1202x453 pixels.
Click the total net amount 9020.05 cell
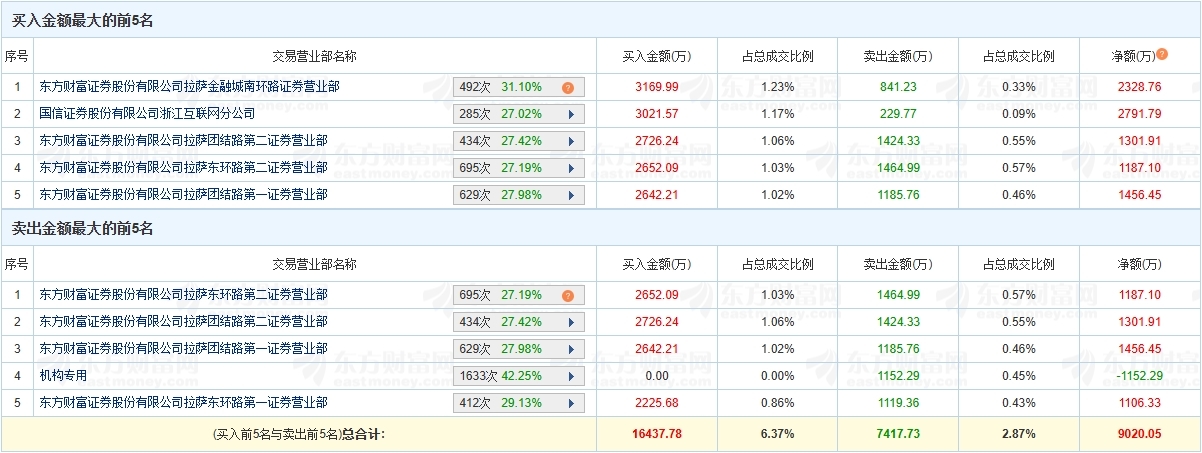click(1139, 435)
